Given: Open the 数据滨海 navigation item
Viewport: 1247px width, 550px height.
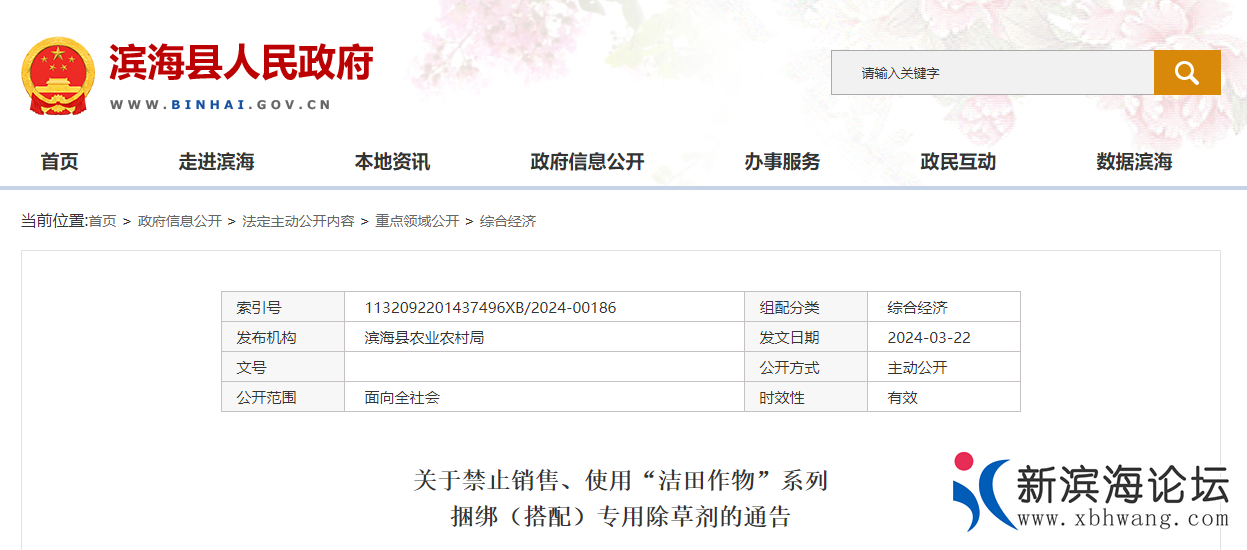Looking at the screenshot, I should (1134, 162).
